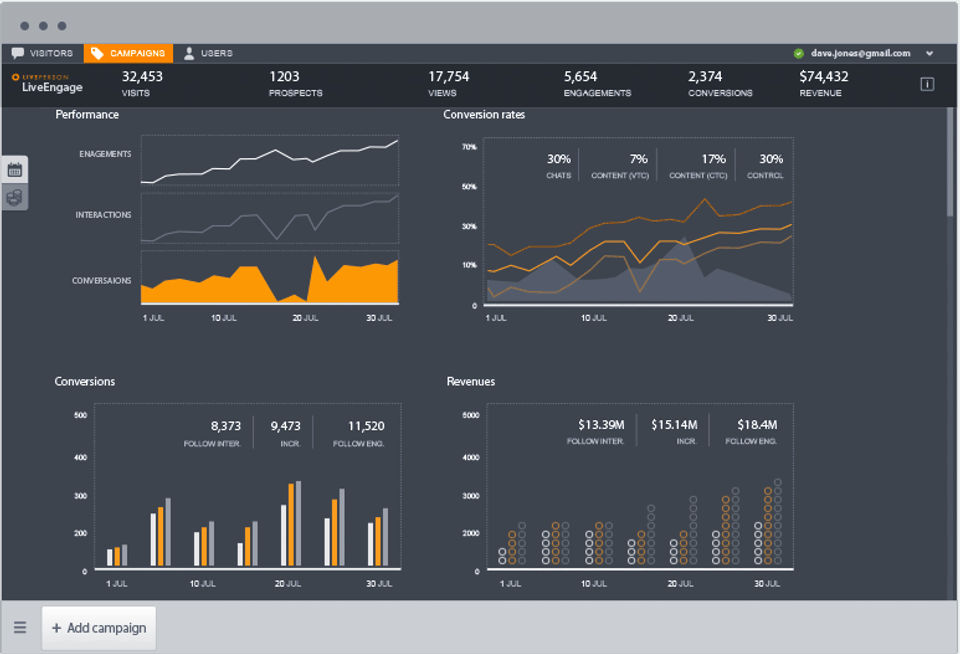Select the 2,374 Conversions metric
The image size is (960, 654).
pyautogui.click(x=720, y=84)
